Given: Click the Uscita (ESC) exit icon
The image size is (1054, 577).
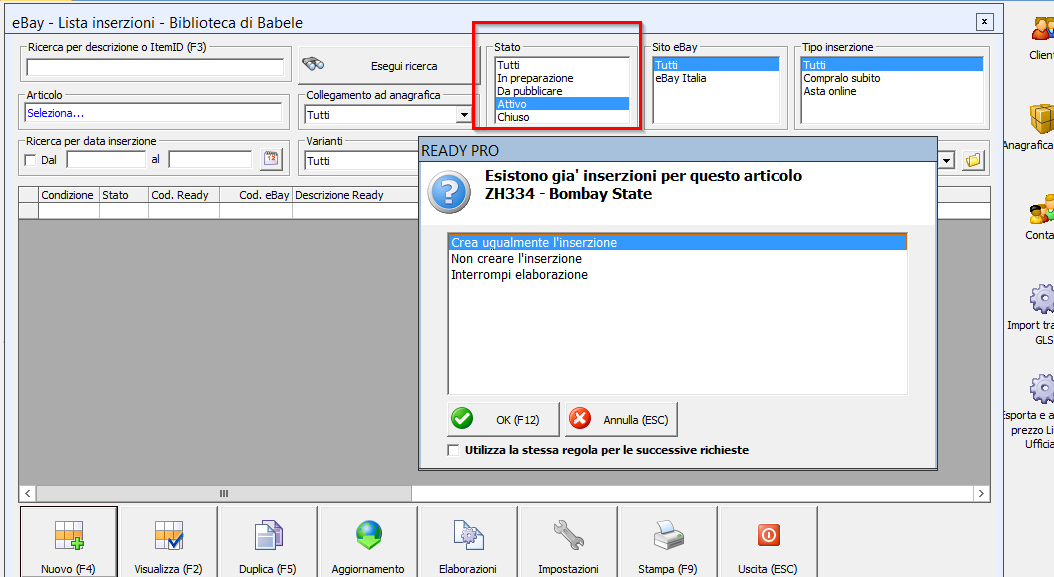Looking at the screenshot, I should pyautogui.click(x=768, y=535).
